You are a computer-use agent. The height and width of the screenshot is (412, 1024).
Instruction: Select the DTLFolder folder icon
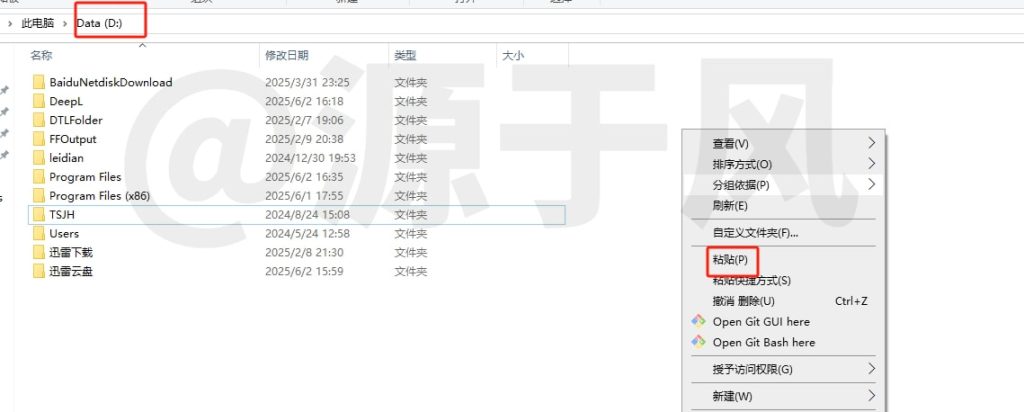[39, 120]
